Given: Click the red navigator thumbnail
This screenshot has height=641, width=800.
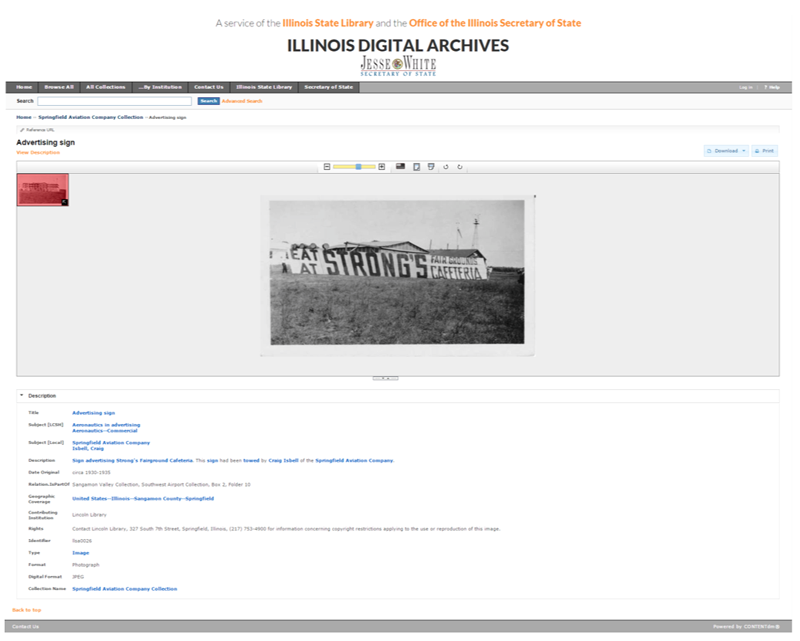Looking at the screenshot, I should pos(43,190).
